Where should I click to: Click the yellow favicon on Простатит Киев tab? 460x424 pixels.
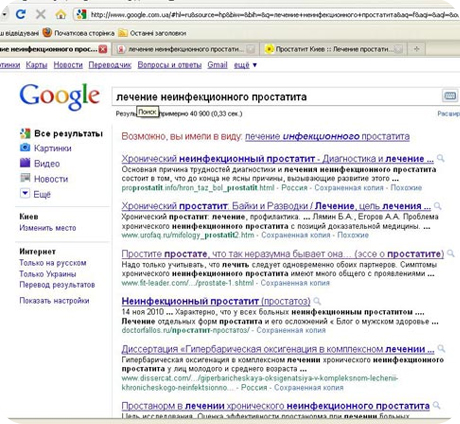[x=269, y=49]
